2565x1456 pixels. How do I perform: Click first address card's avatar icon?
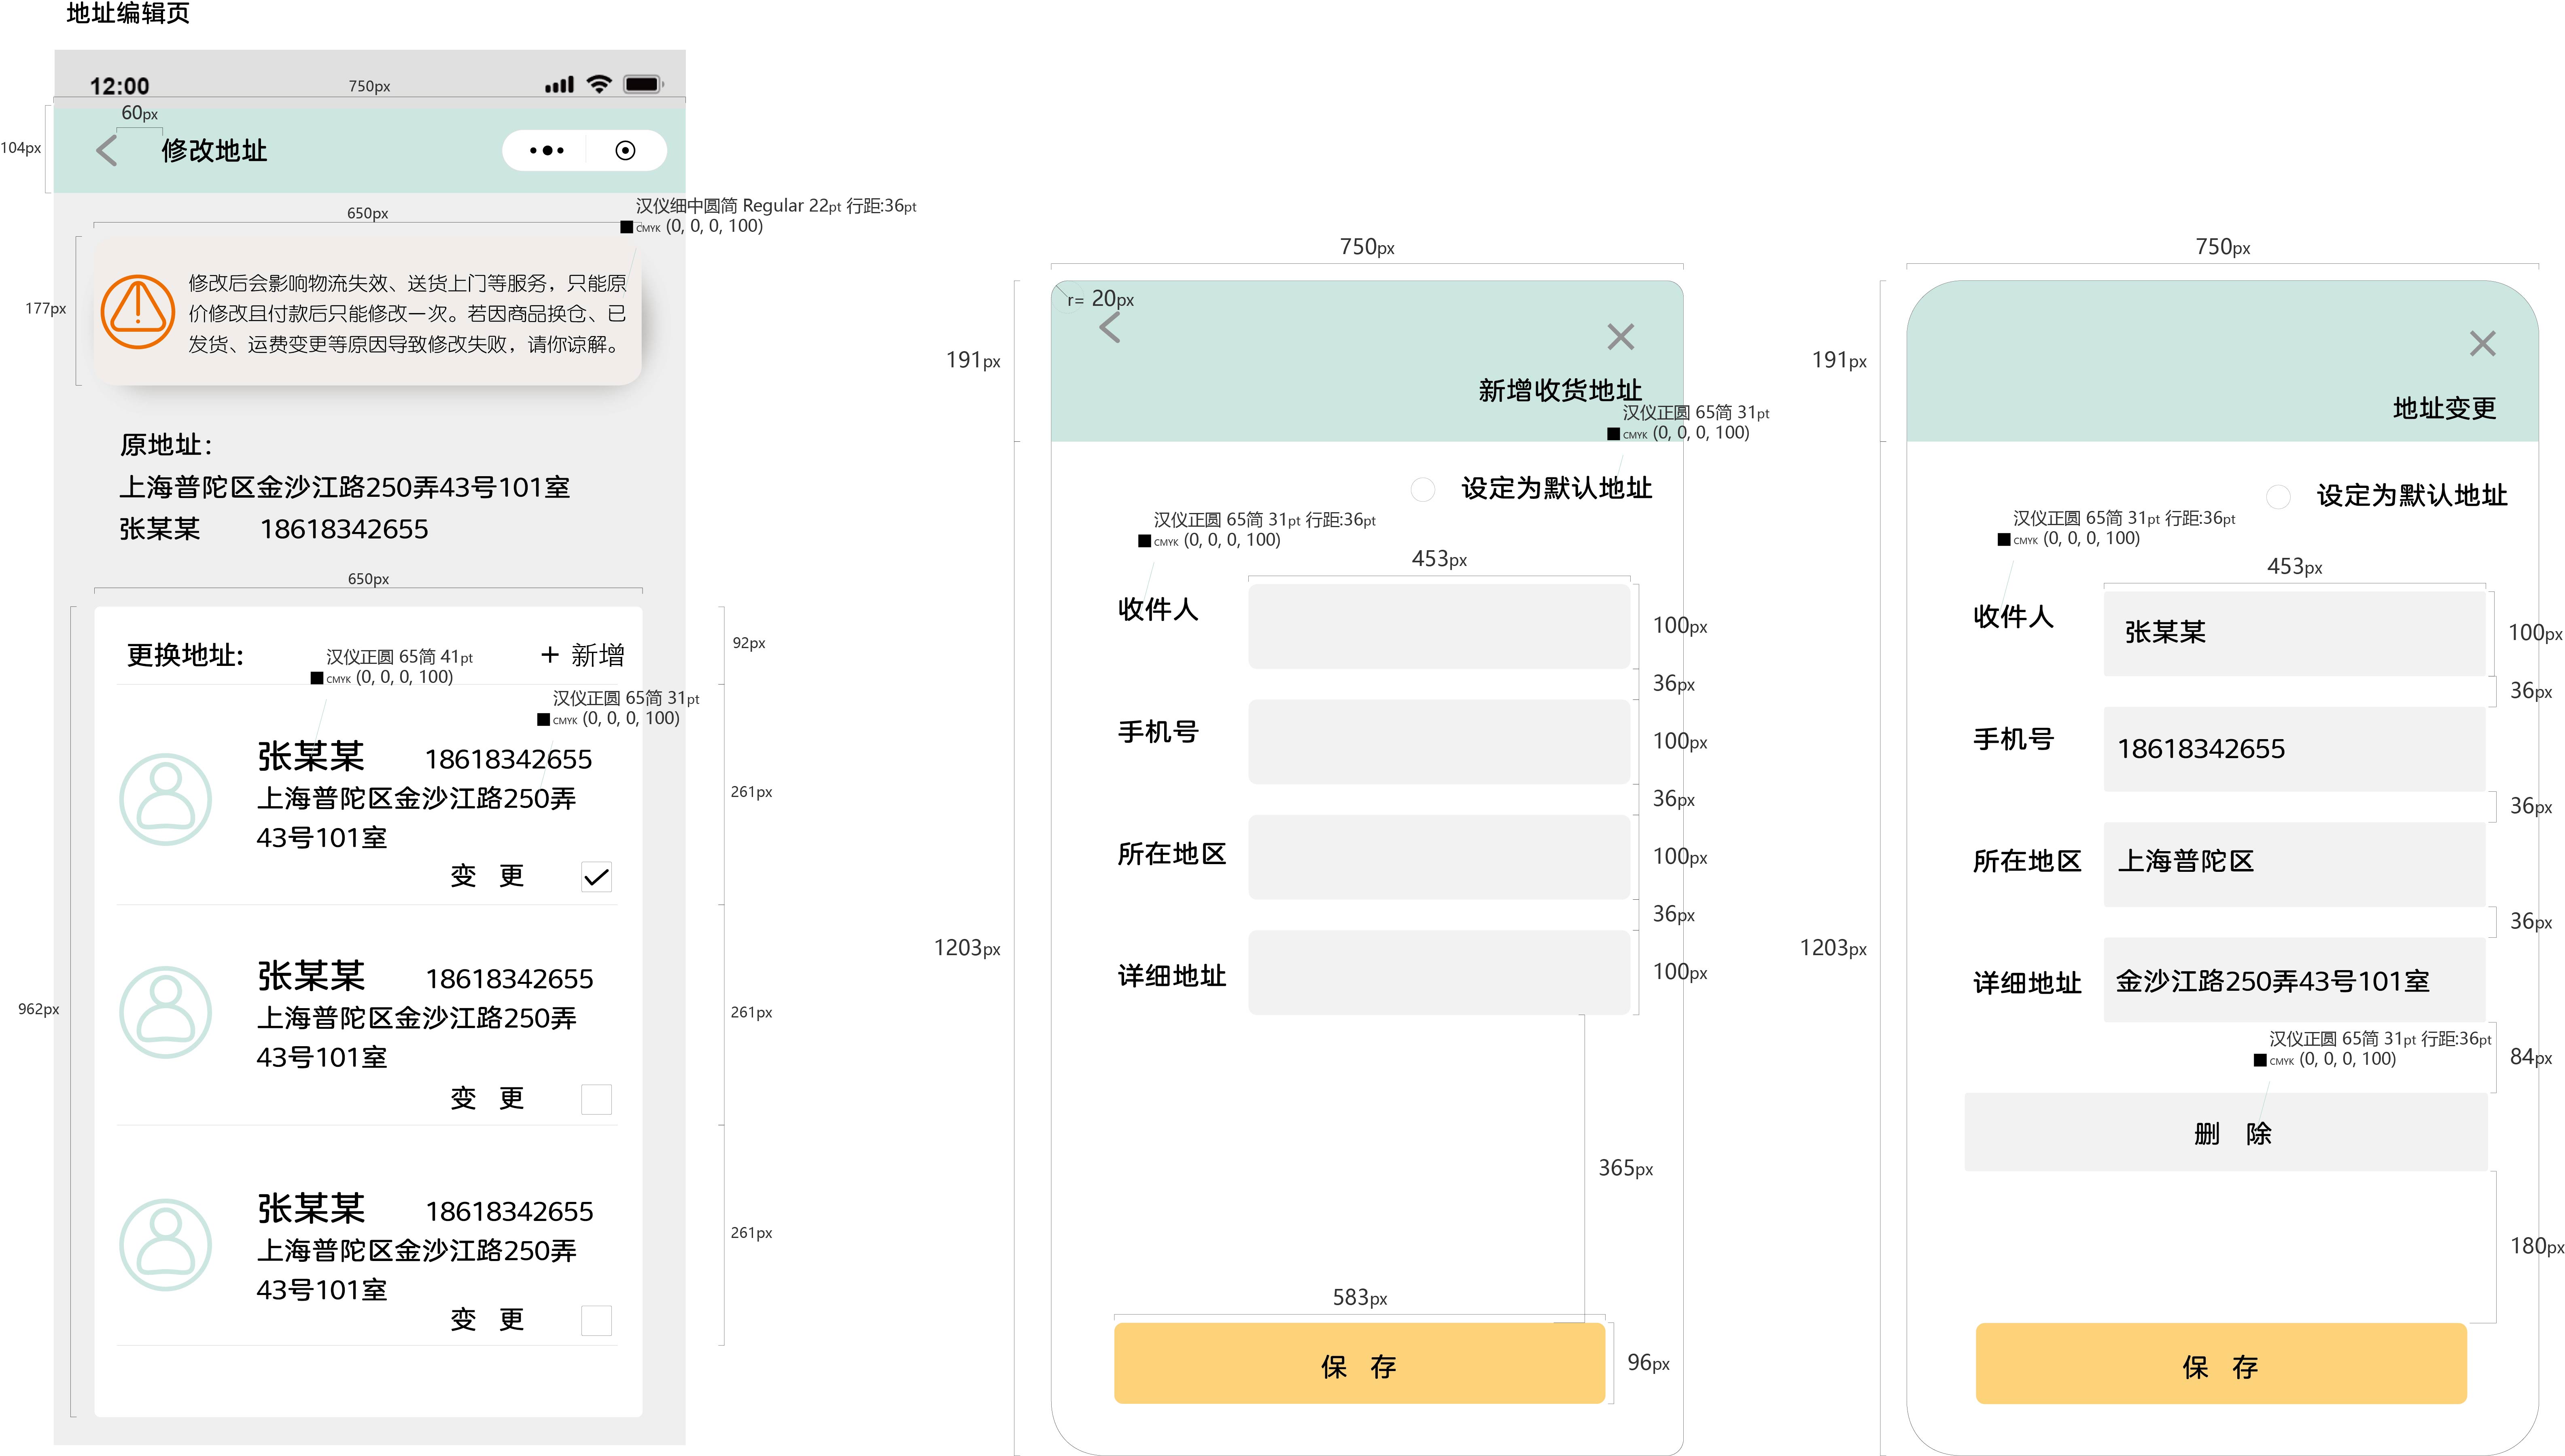point(165,799)
